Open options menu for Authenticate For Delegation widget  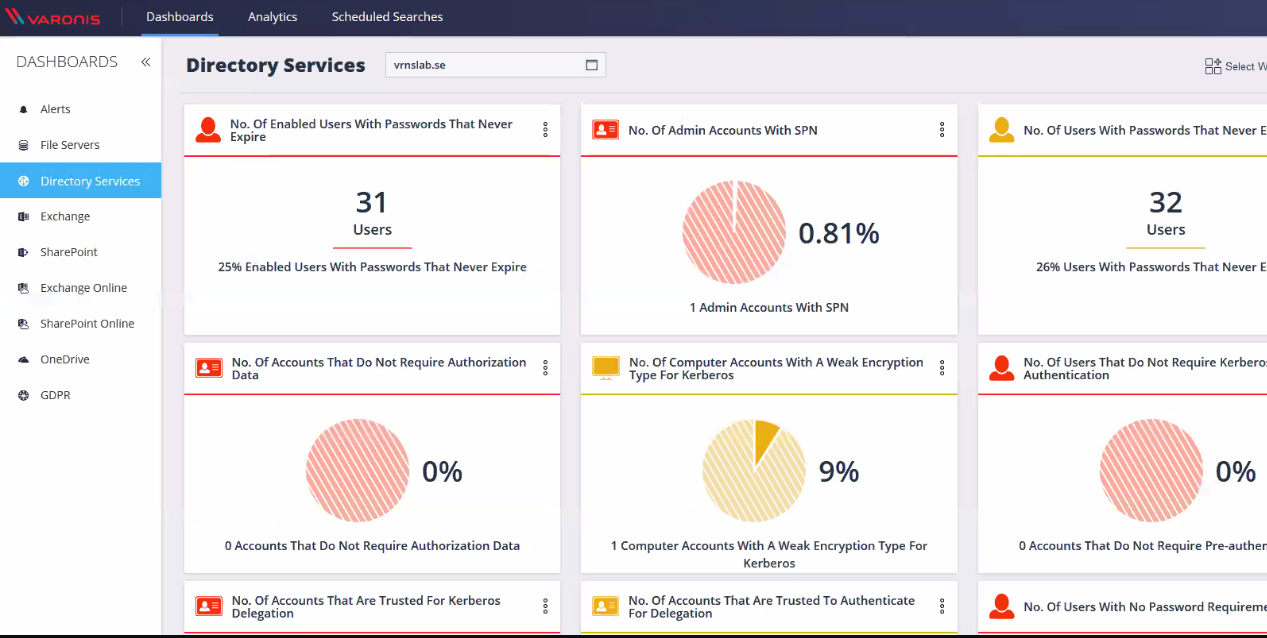(942, 606)
